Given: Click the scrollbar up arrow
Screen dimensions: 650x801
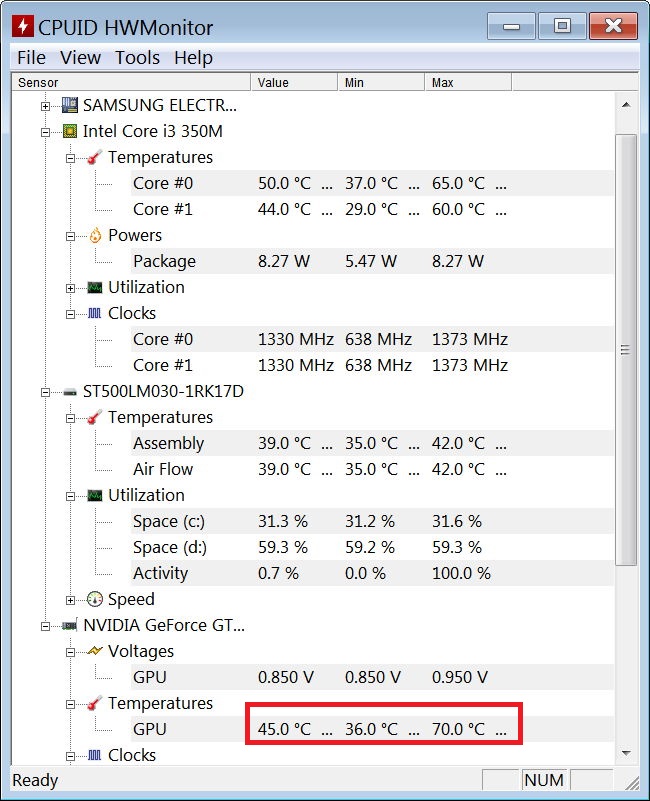Looking at the screenshot, I should pyautogui.click(x=626, y=105).
